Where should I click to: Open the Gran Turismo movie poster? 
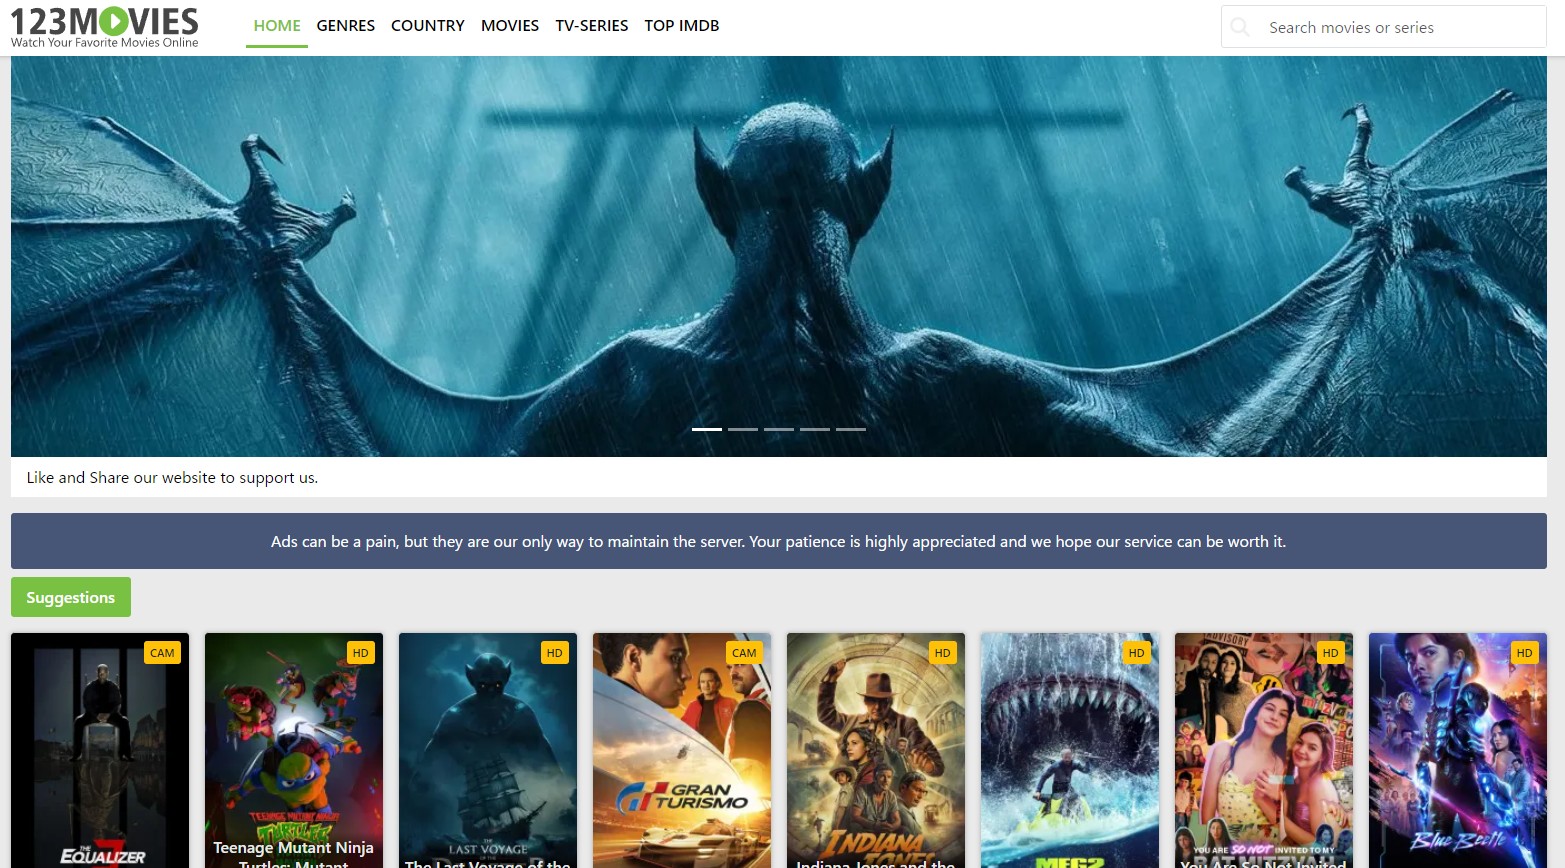682,750
